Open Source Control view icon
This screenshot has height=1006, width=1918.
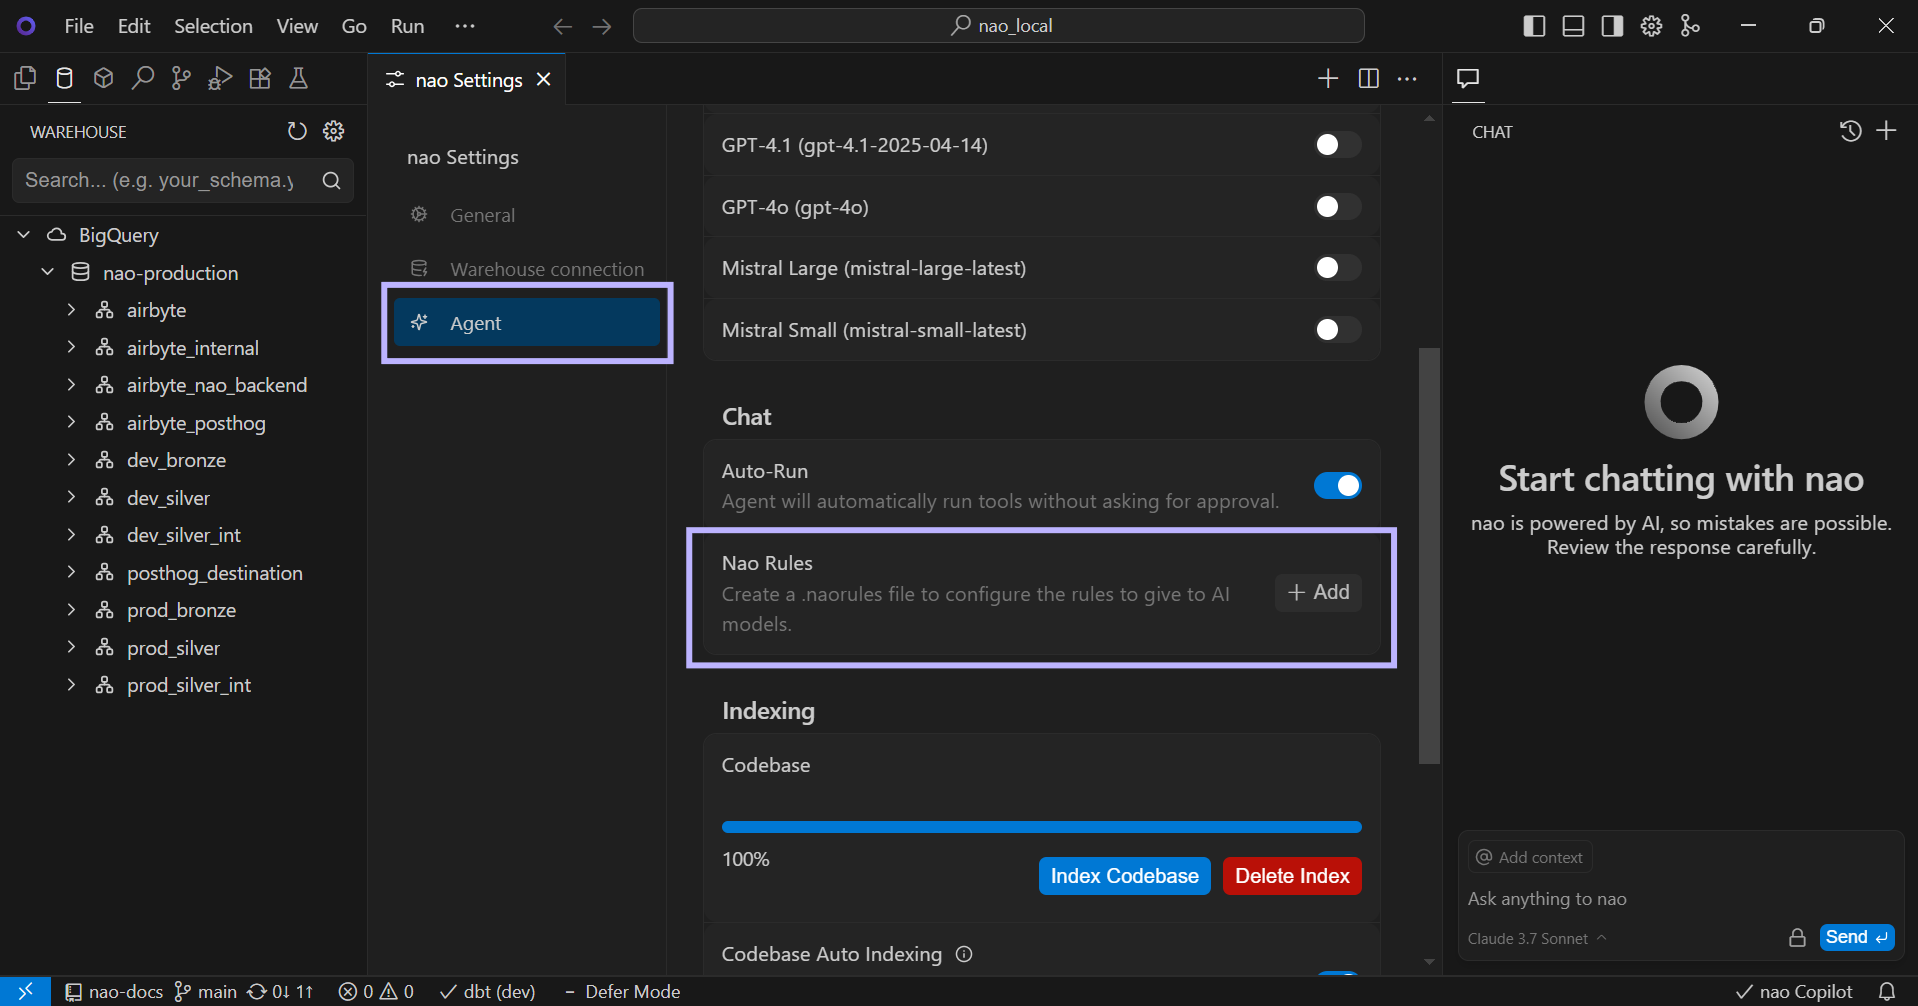pos(181,79)
